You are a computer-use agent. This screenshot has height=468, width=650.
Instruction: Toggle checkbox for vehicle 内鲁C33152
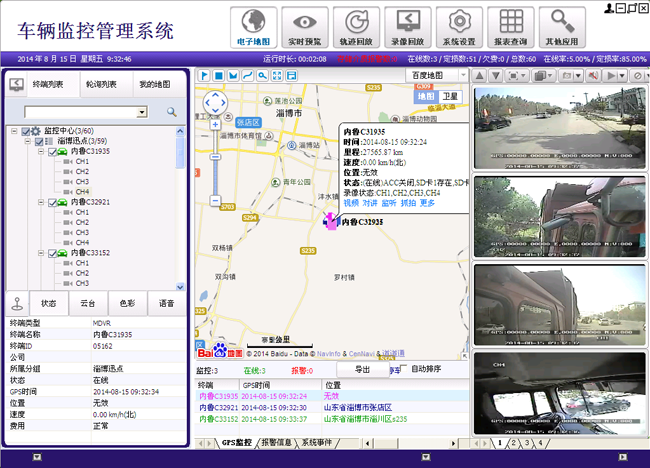click(52, 253)
